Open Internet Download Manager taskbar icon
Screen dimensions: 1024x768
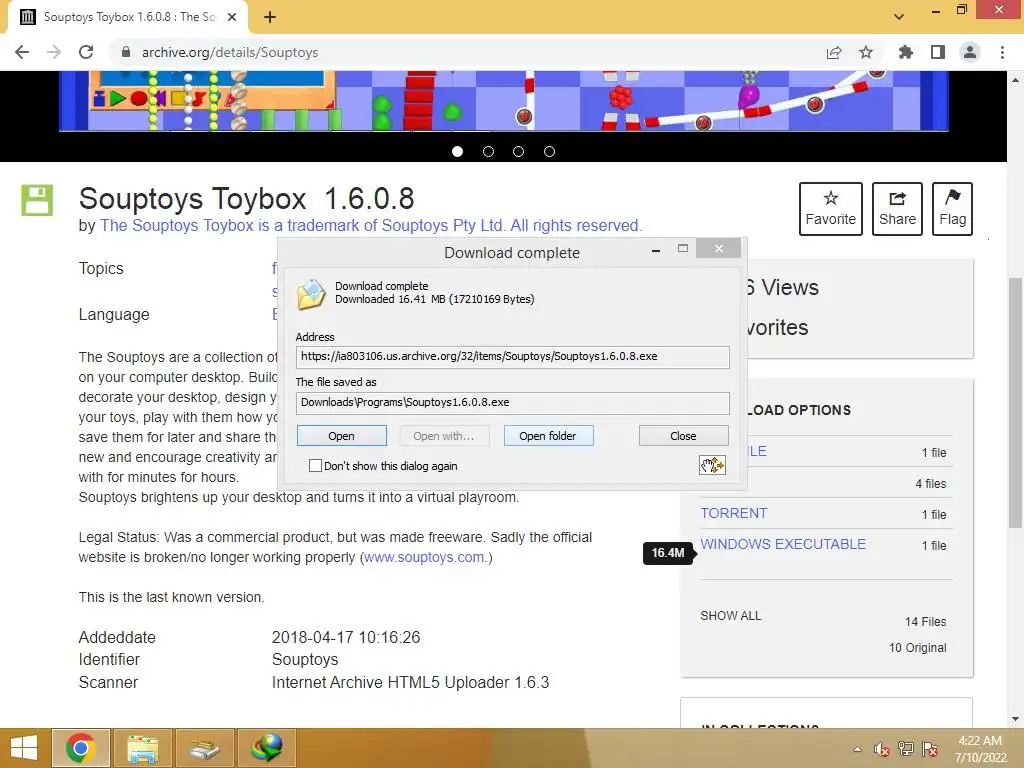[267, 748]
